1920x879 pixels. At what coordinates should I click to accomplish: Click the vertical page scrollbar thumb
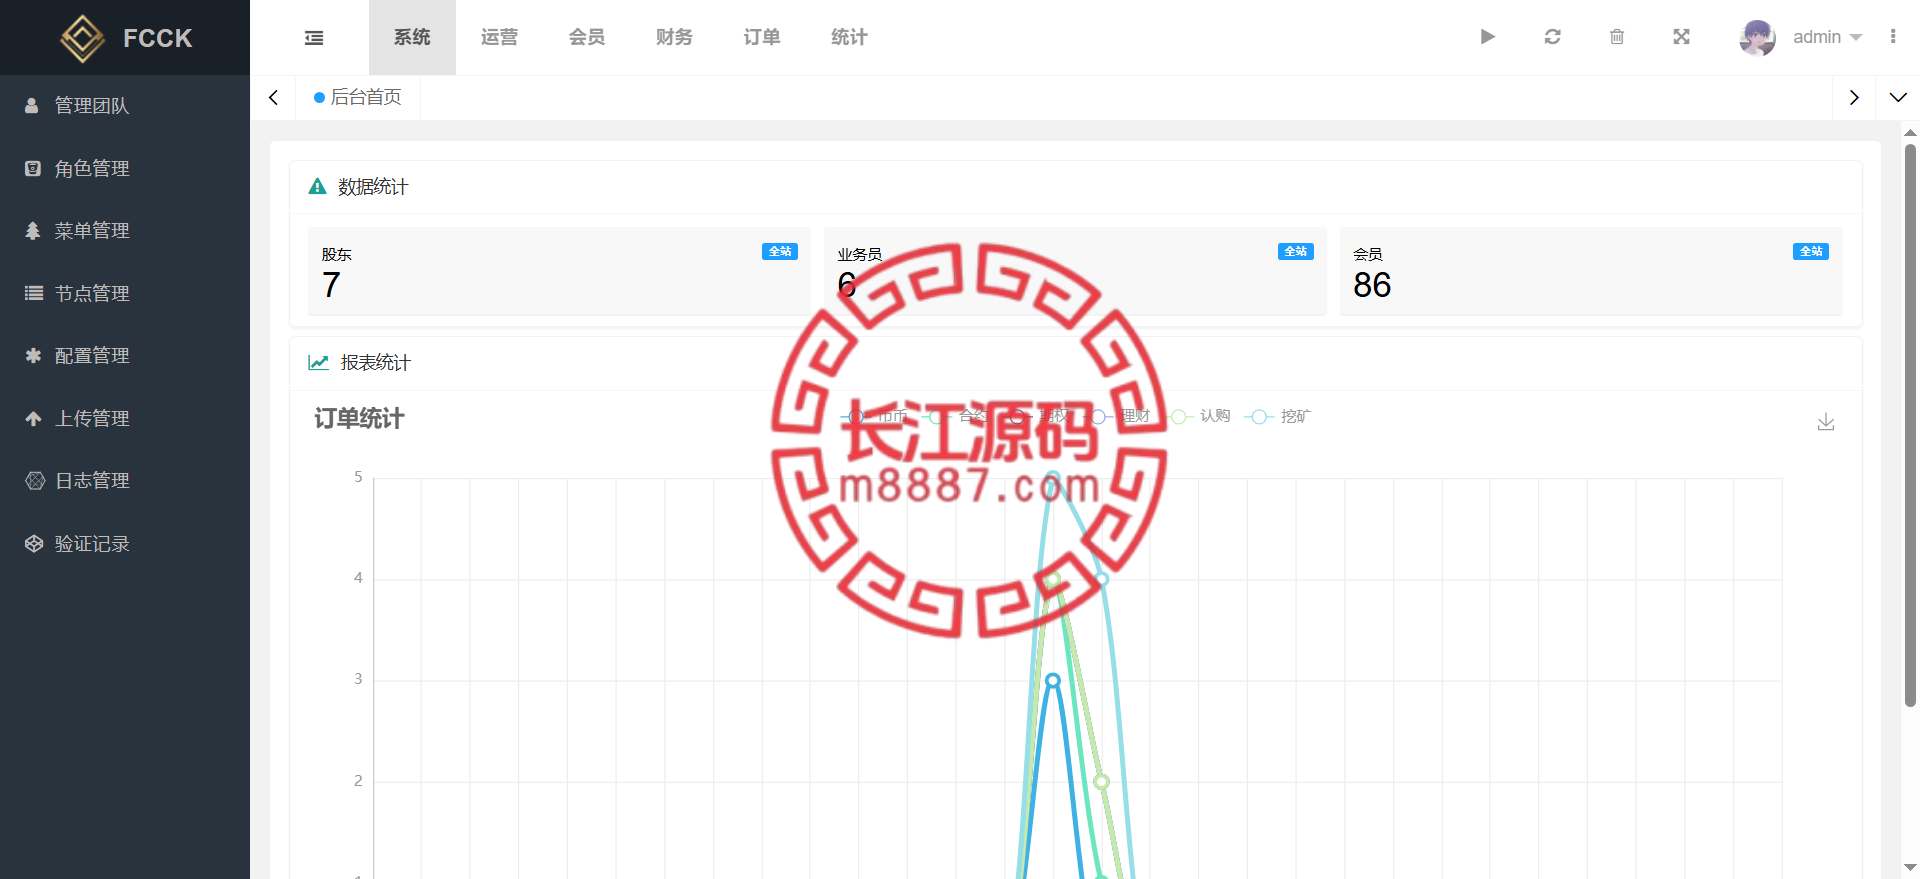tap(1910, 425)
